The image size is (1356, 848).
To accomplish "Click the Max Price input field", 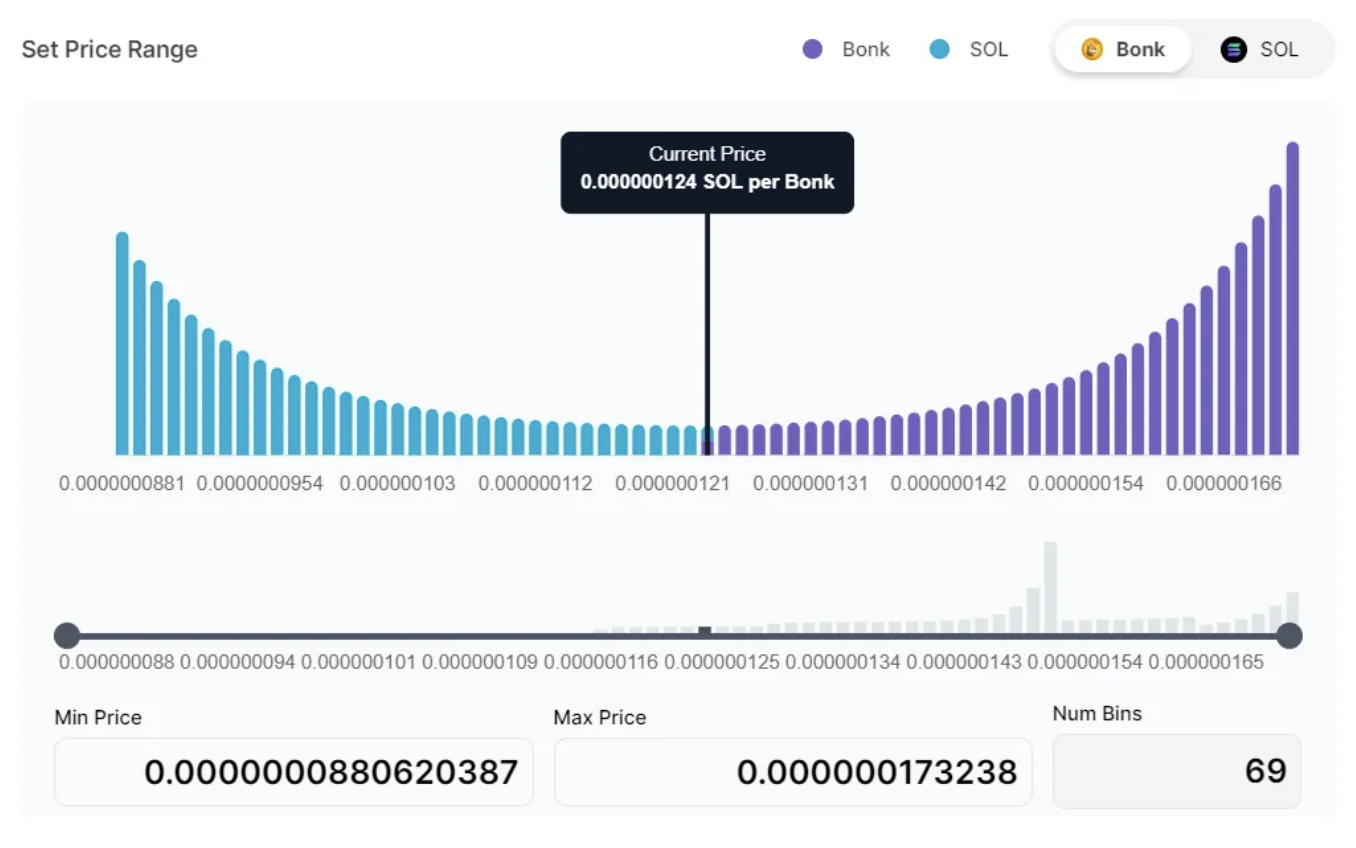I will [793, 772].
